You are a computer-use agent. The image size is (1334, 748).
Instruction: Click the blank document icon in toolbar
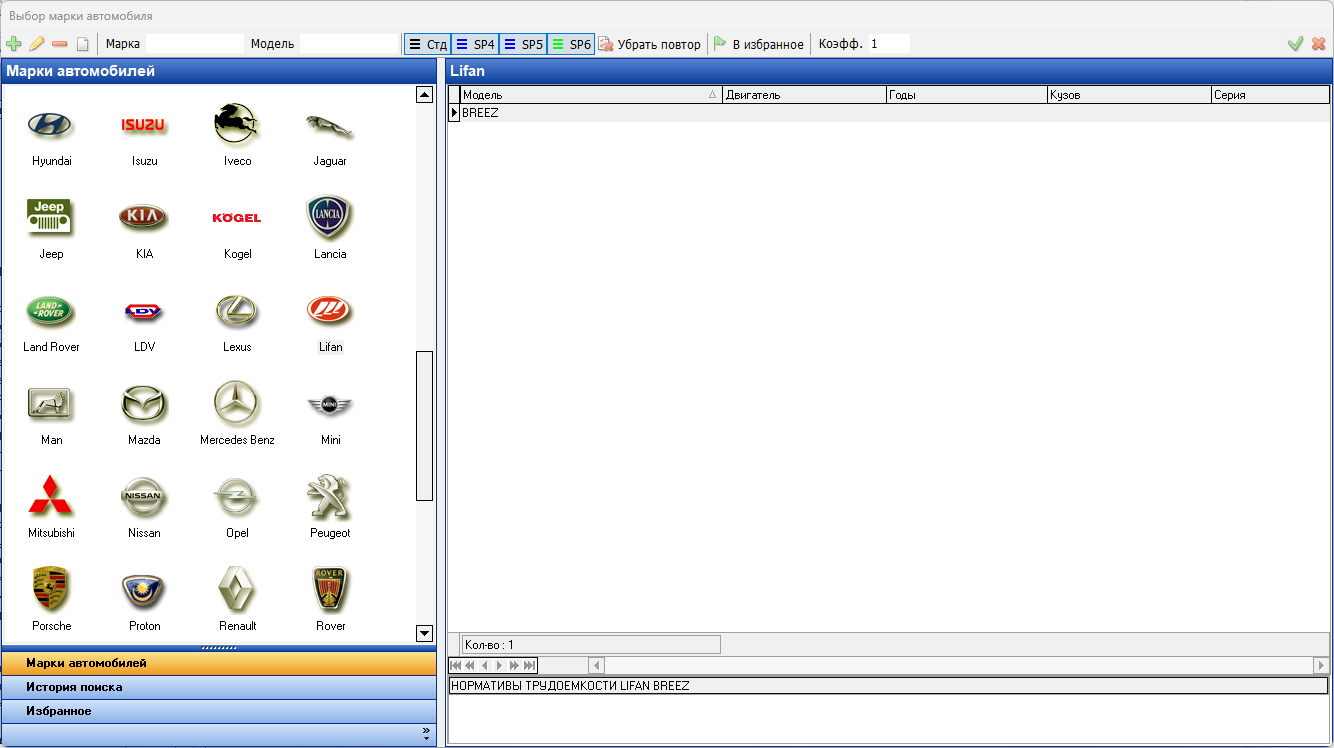(83, 44)
